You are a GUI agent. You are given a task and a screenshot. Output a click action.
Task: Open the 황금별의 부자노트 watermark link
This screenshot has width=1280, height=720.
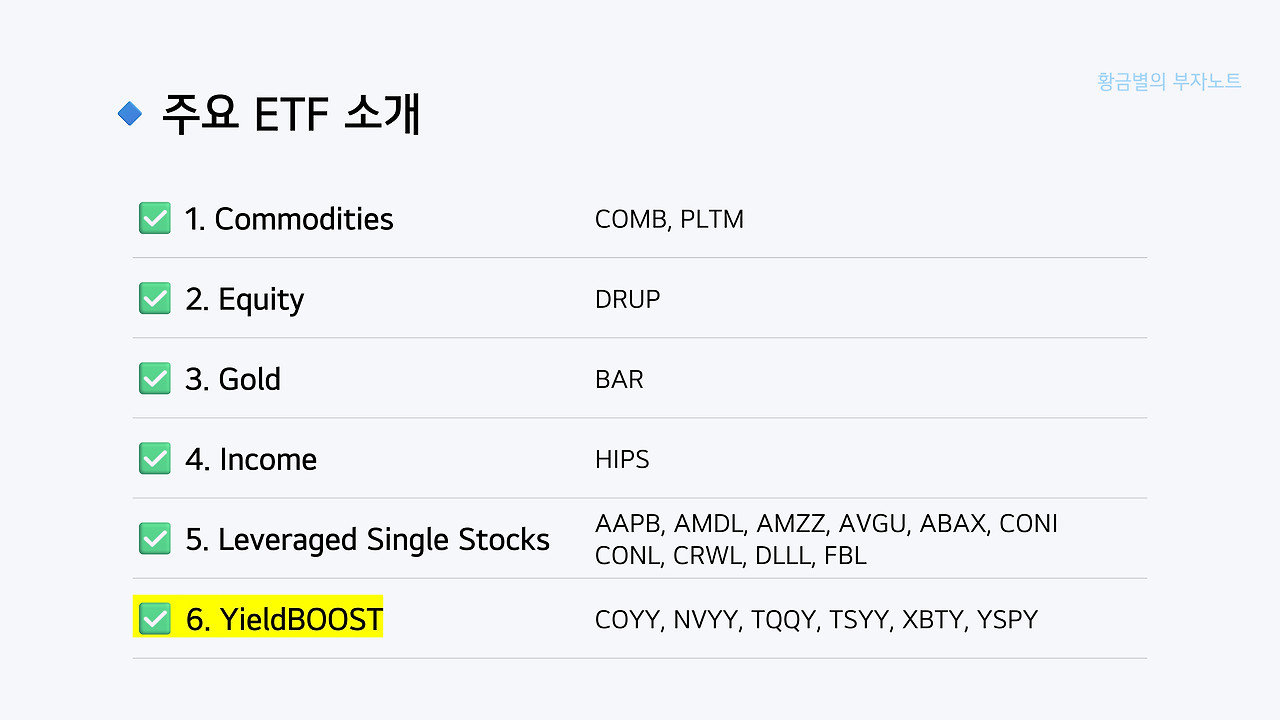pos(1169,82)
